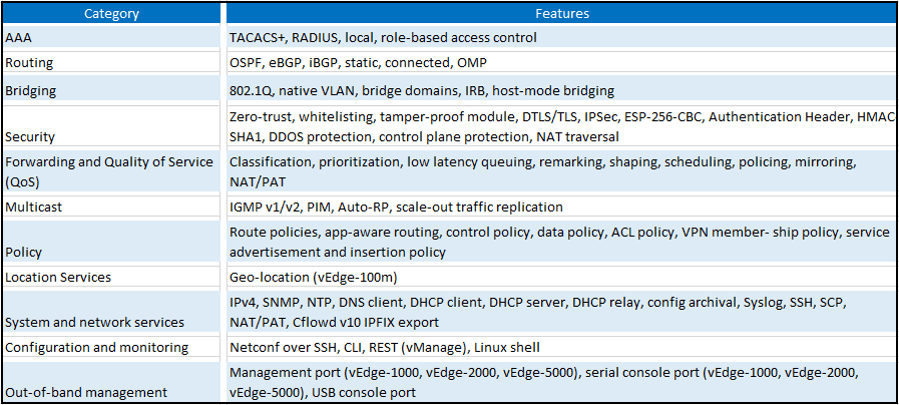Select the Features column header
The image size is (899, 405).
(x=561, y=13)
